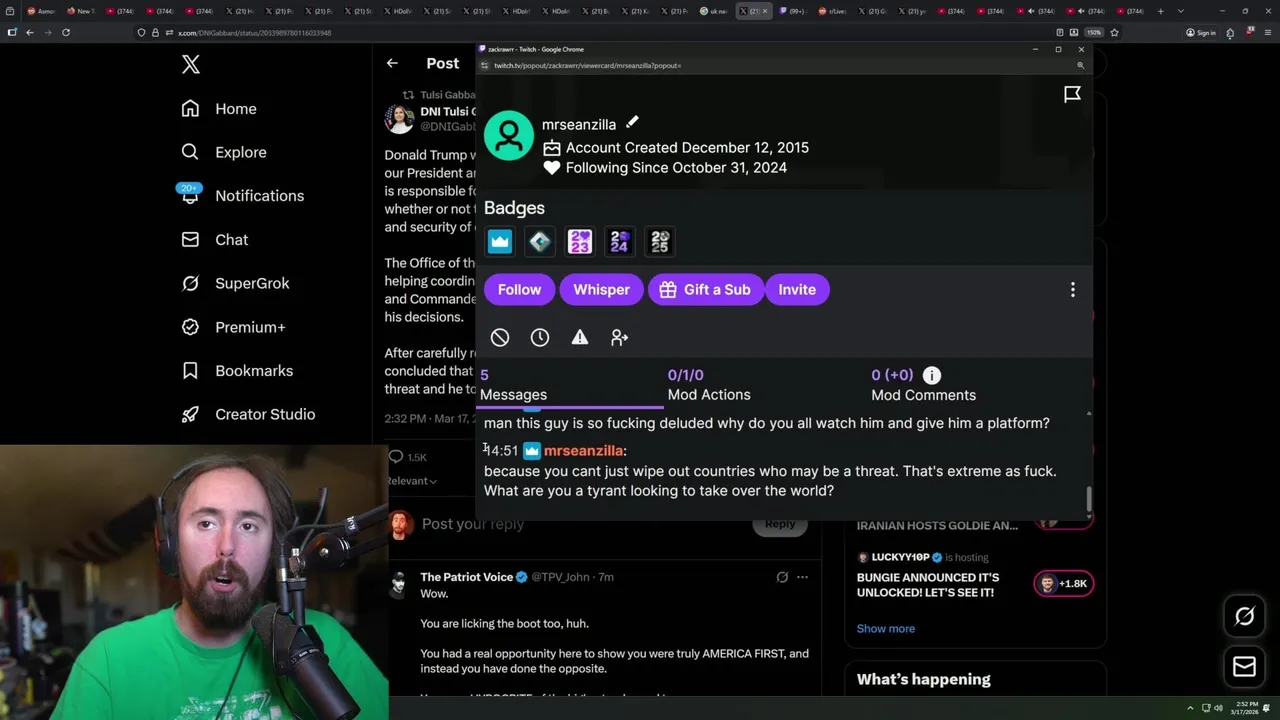Click the report flag icon in viewer card
This screenshot has width=1280, height=720.
point(1072,94)
